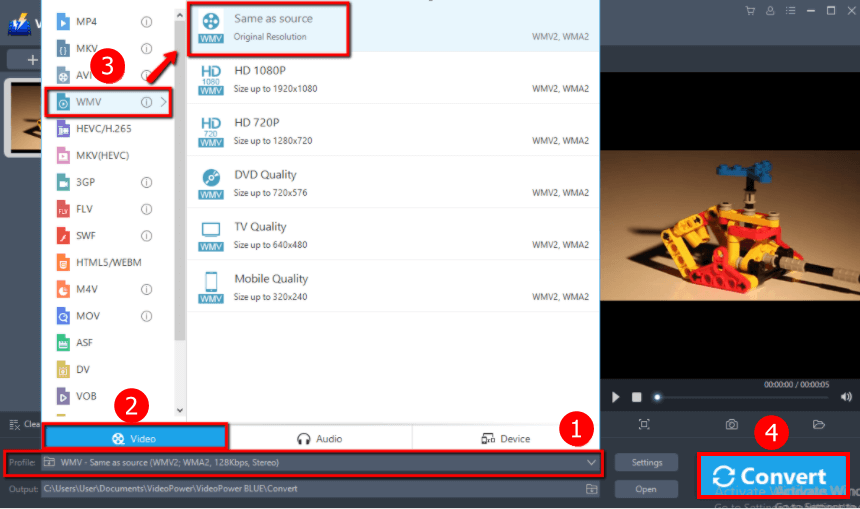Switch to the Device tab
The image size is (860, 509).
(505, 438)
